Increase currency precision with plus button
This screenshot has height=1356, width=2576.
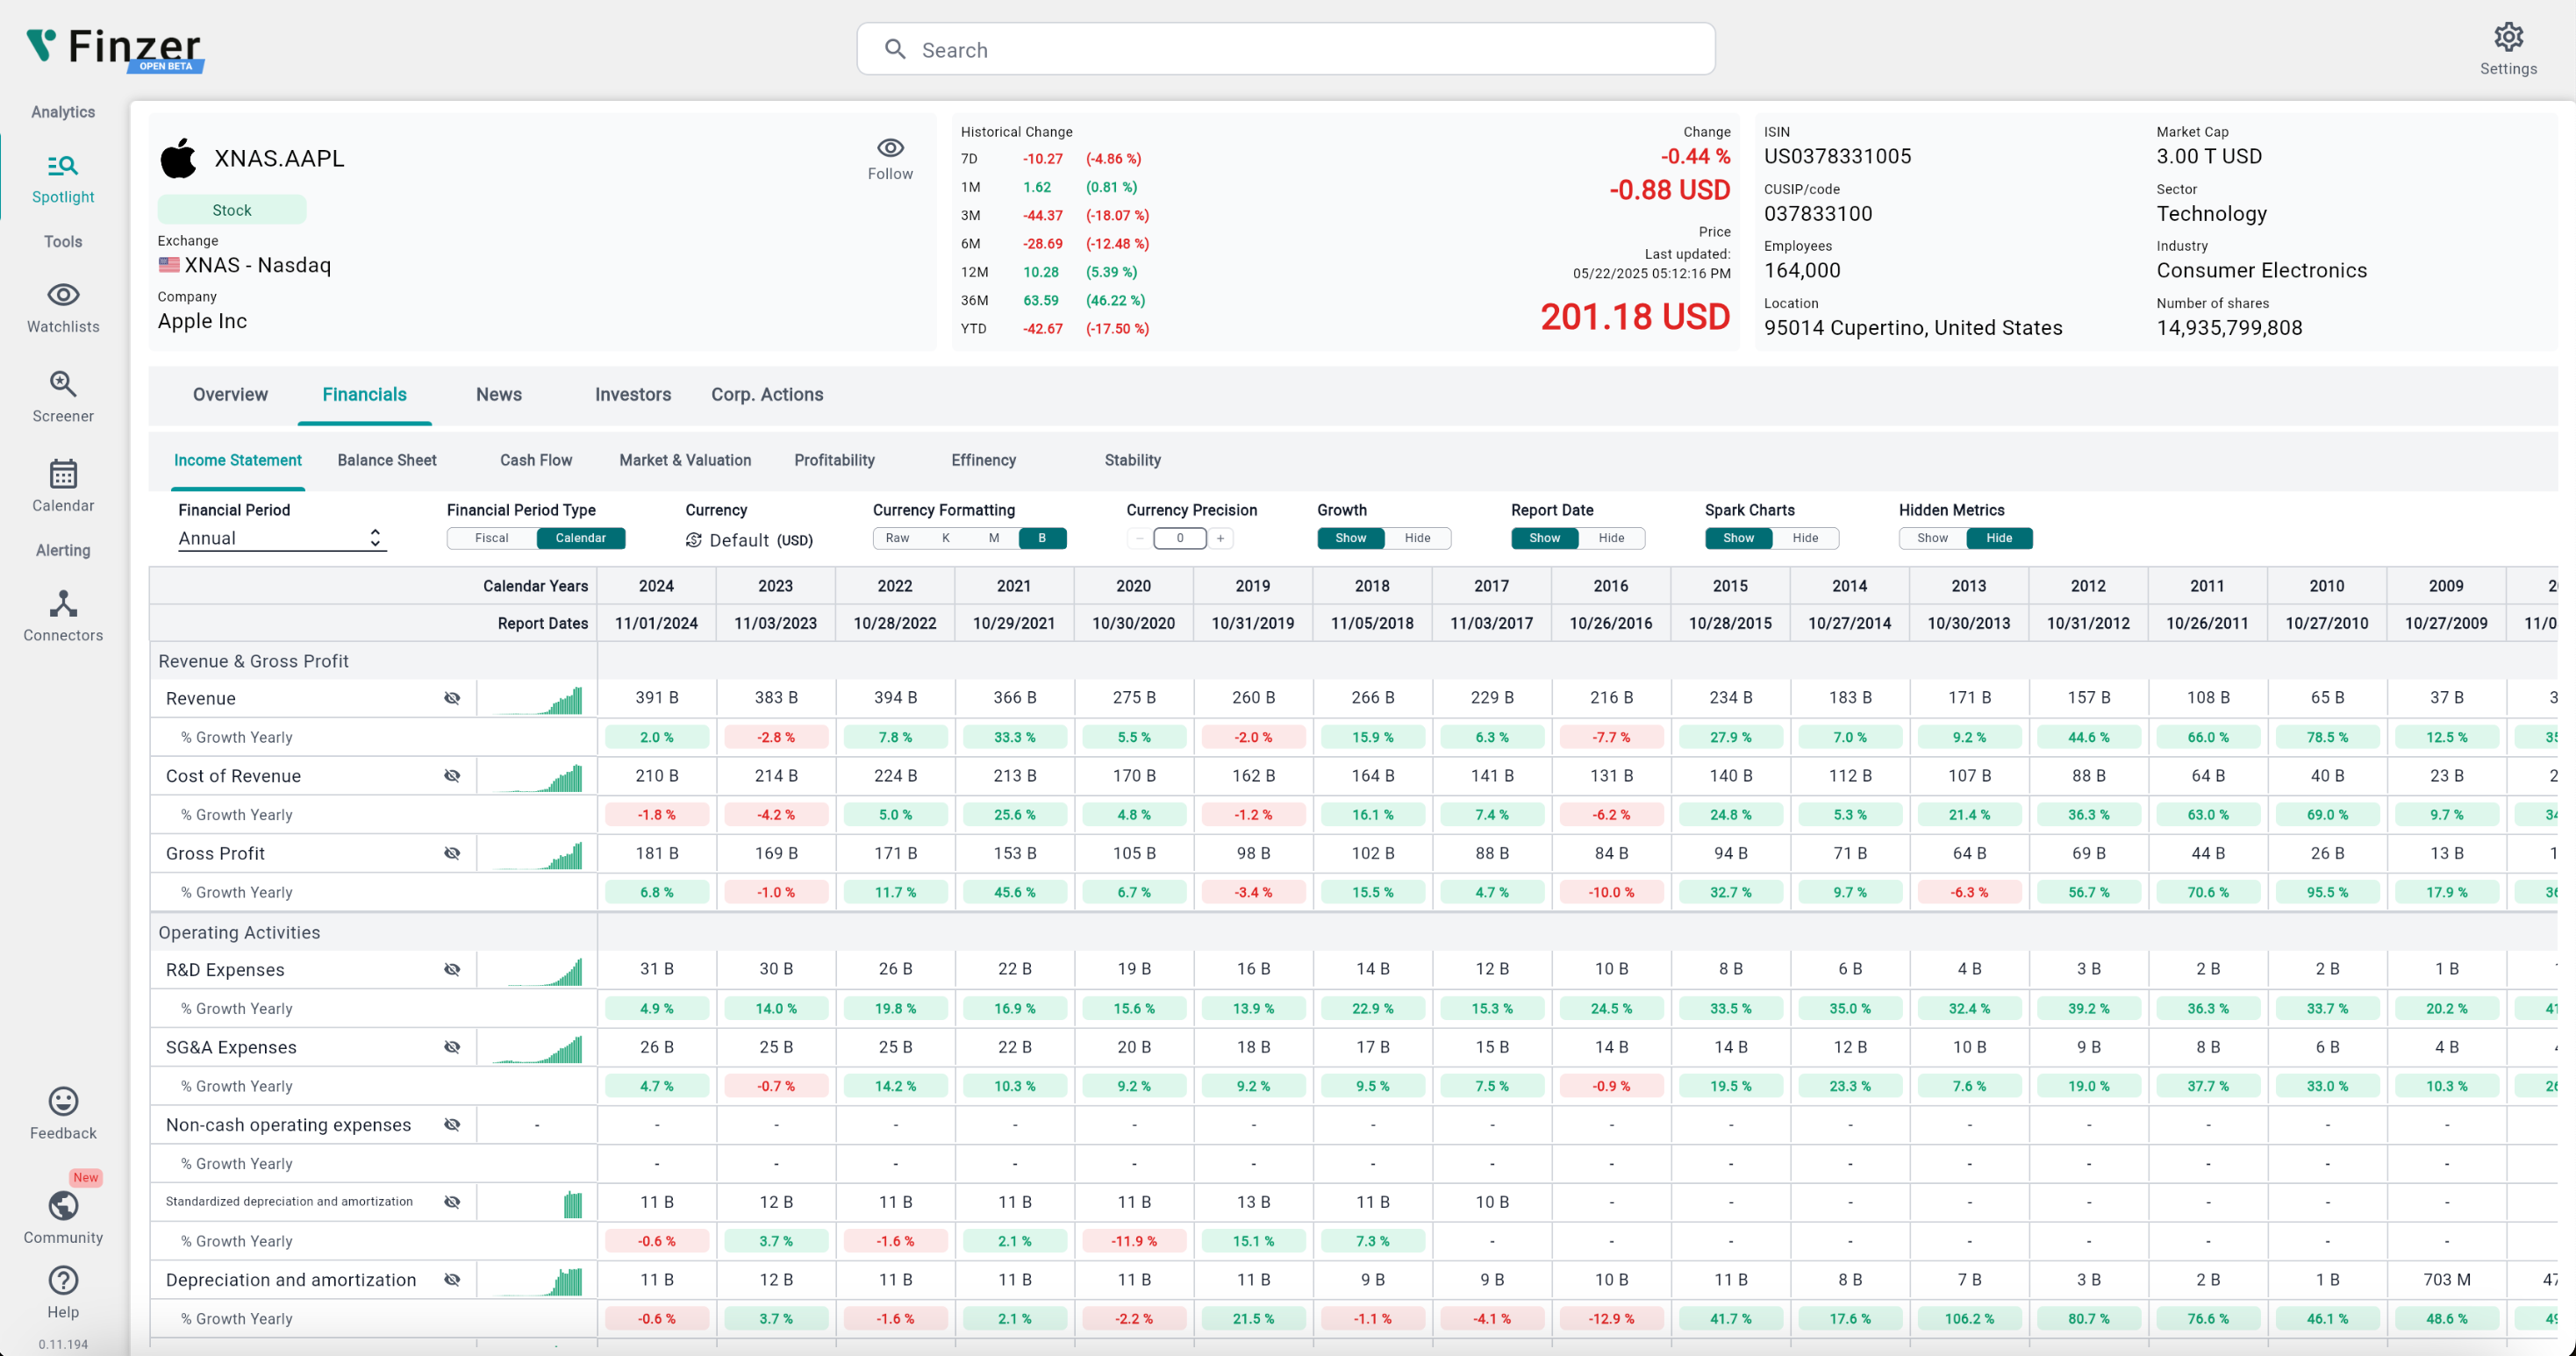[1220, 538]
